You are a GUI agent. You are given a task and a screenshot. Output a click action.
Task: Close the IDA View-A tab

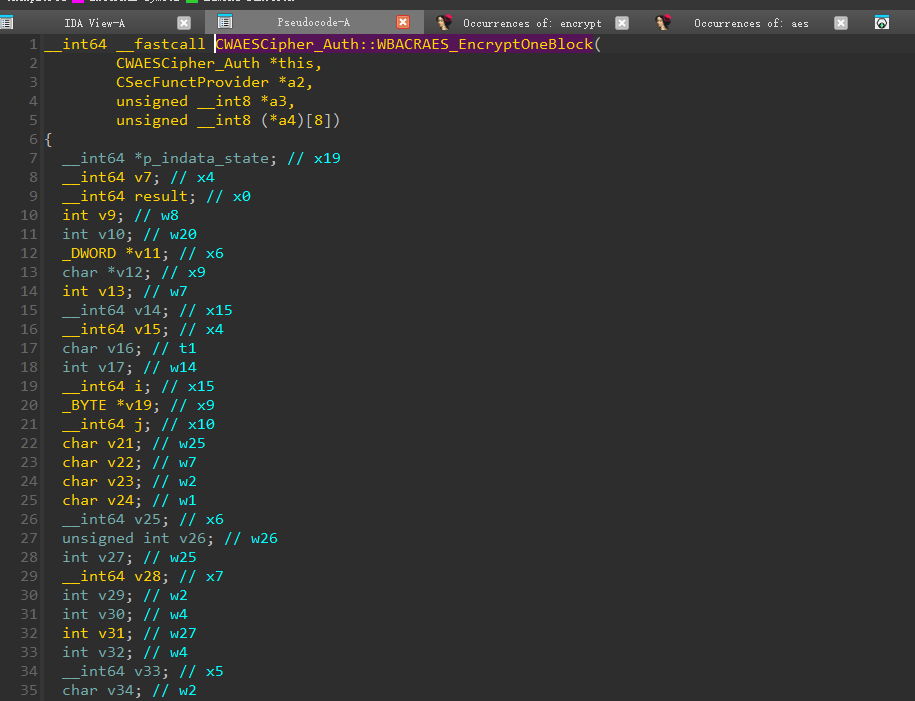pyautogui.click(x=184, y=23)
